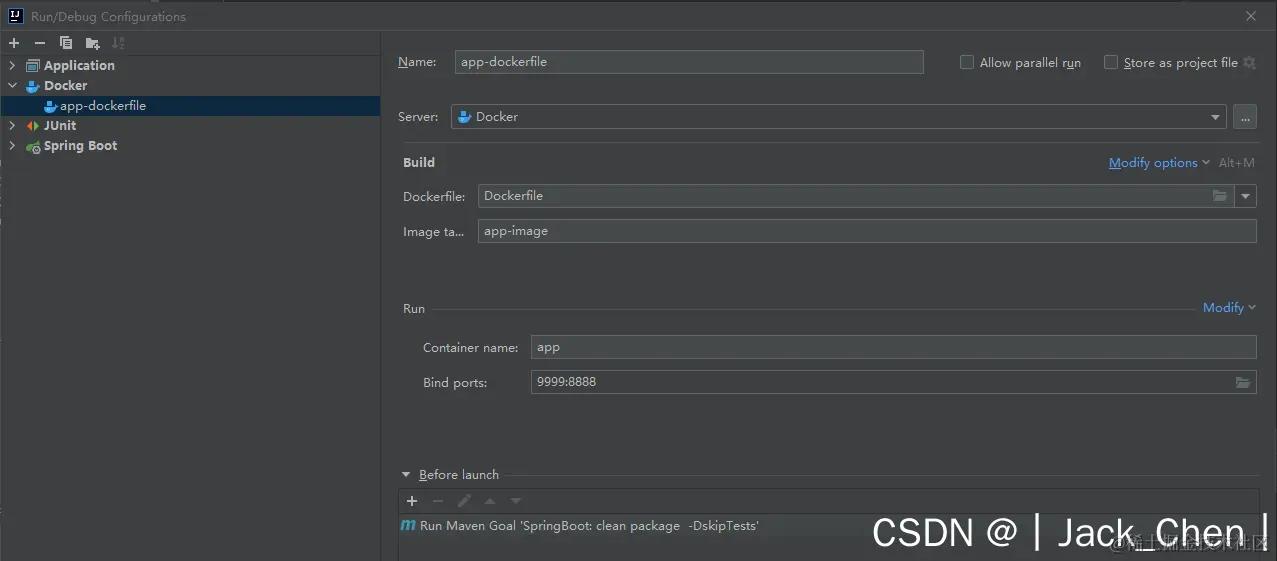Edit the Before launch task
The height and width of the screenshot is (561, 1277).
tap(464, 501)
